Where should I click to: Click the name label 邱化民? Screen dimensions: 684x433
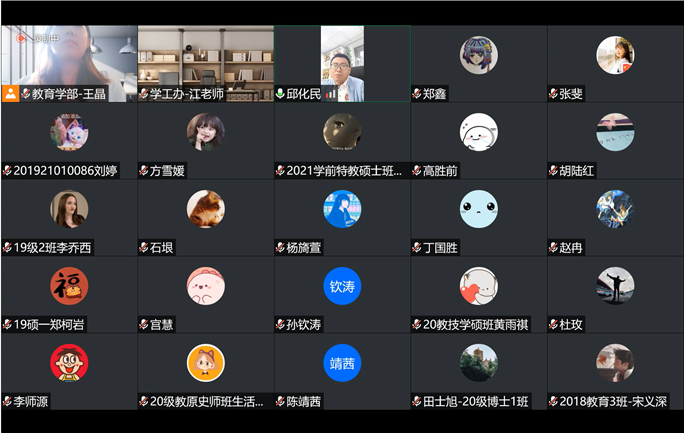coord(304,94)
